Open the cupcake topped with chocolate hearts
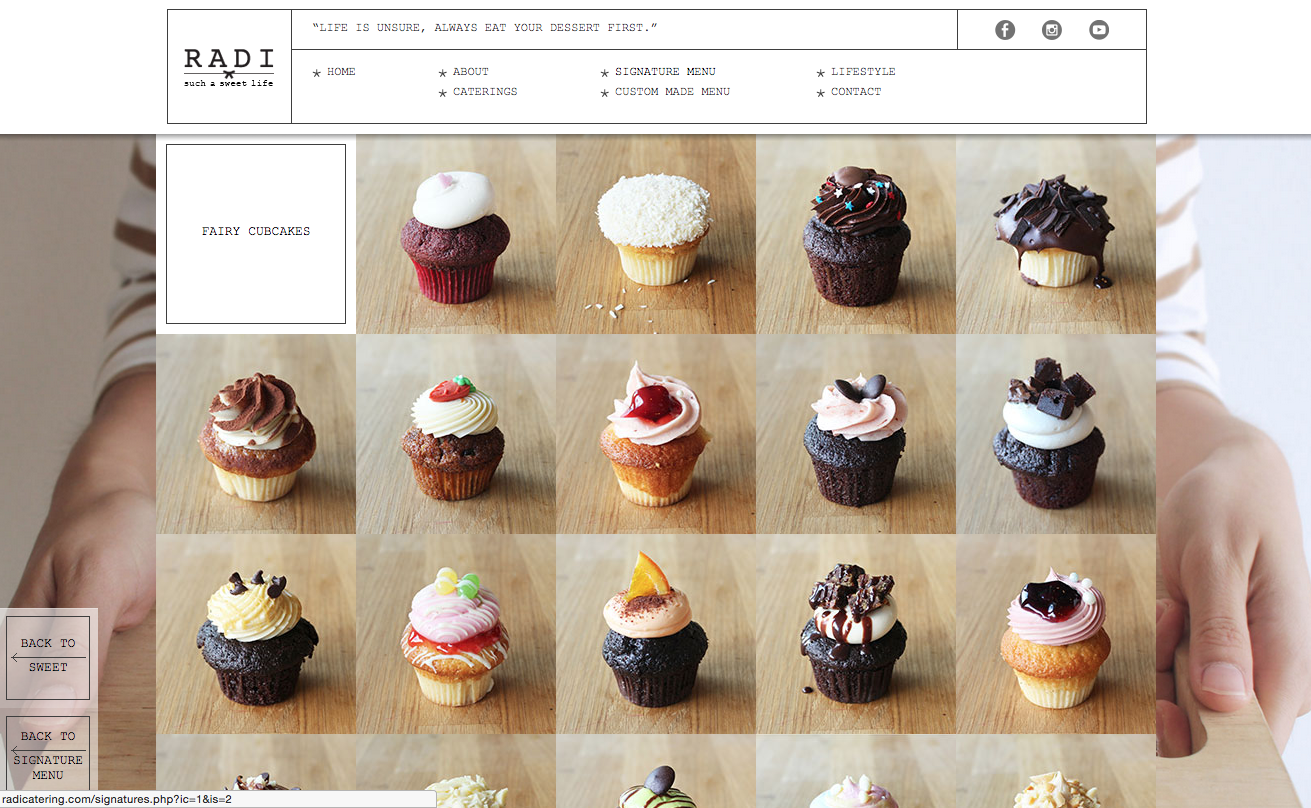This screenshot has width=1311, height=808. point(856,434)
